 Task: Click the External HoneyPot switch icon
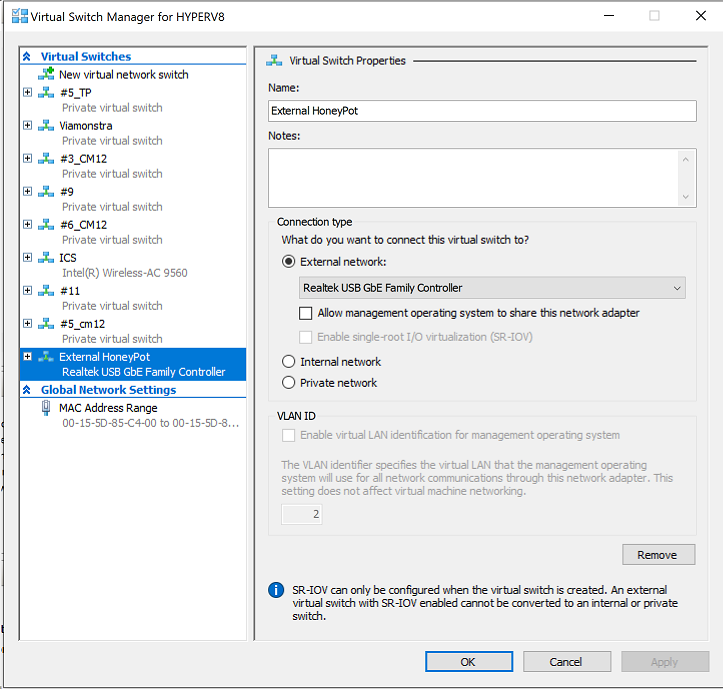pyautogui.click(x=46, y=356)
